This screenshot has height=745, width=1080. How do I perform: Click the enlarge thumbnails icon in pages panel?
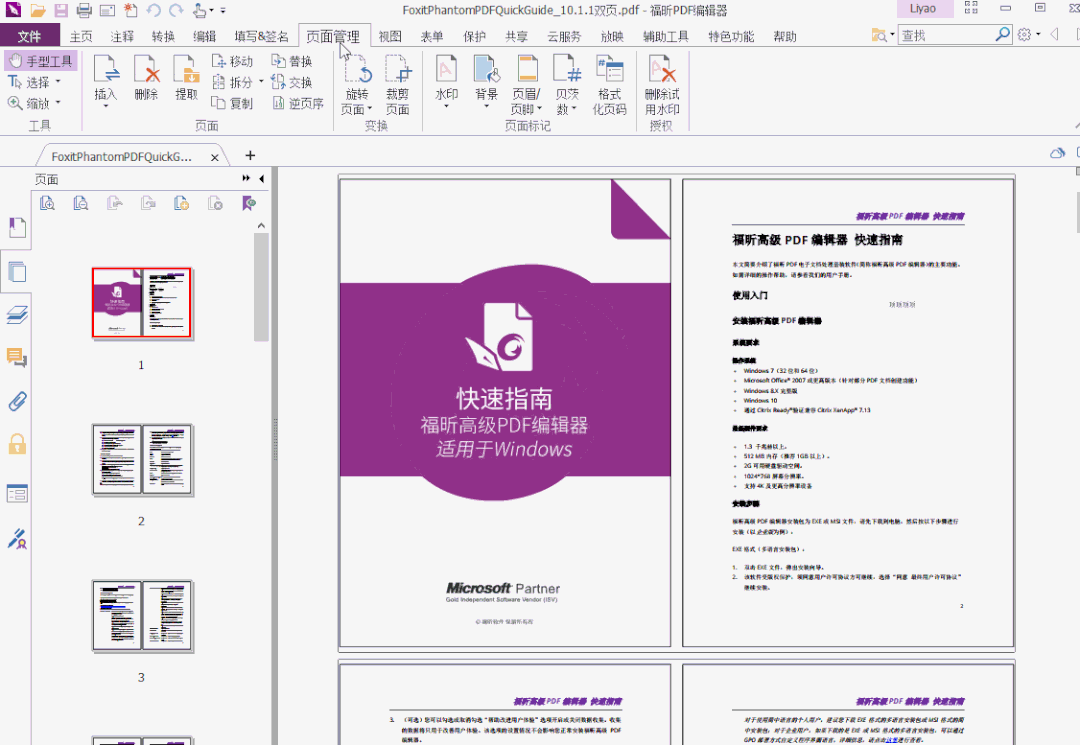click(47, 203)
